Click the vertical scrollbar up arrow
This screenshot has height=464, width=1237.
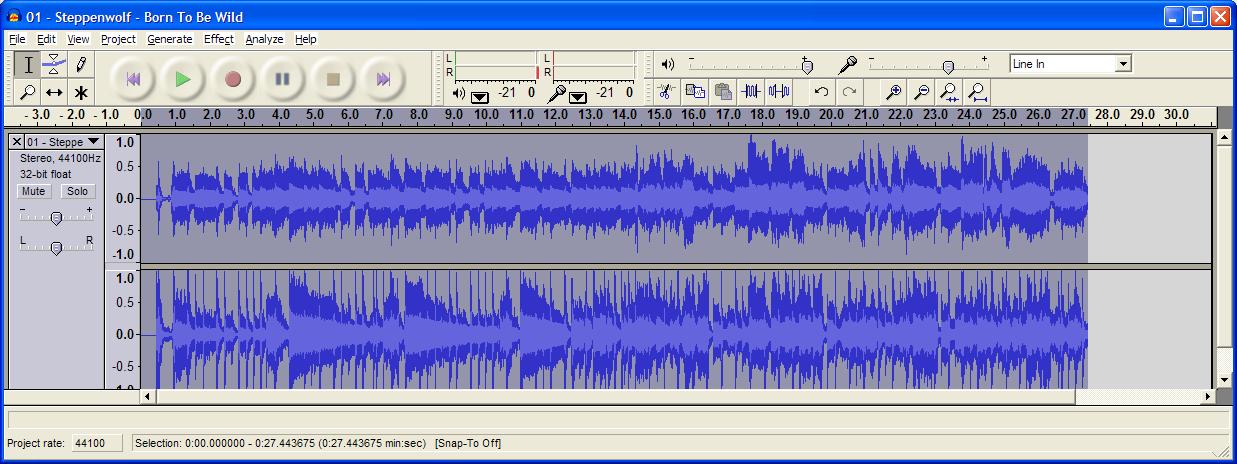coord(1225,136)
